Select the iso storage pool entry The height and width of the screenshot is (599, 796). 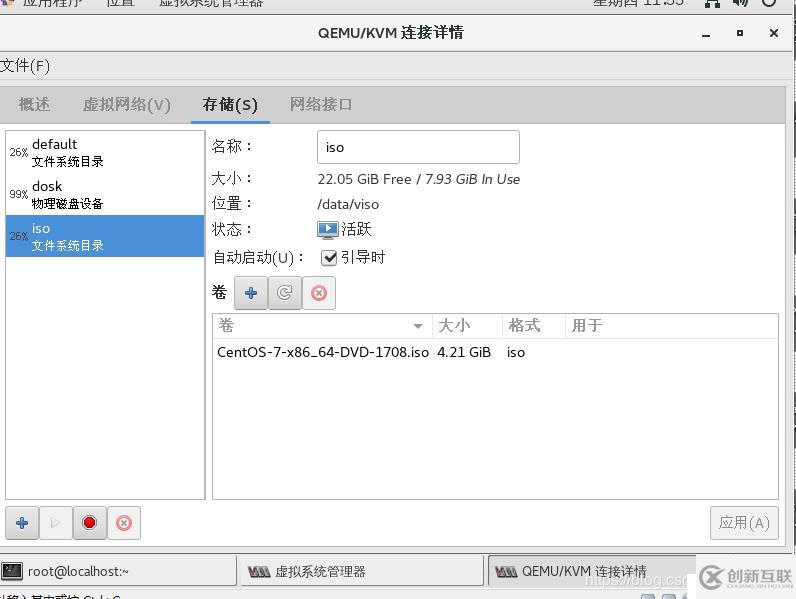105,236
